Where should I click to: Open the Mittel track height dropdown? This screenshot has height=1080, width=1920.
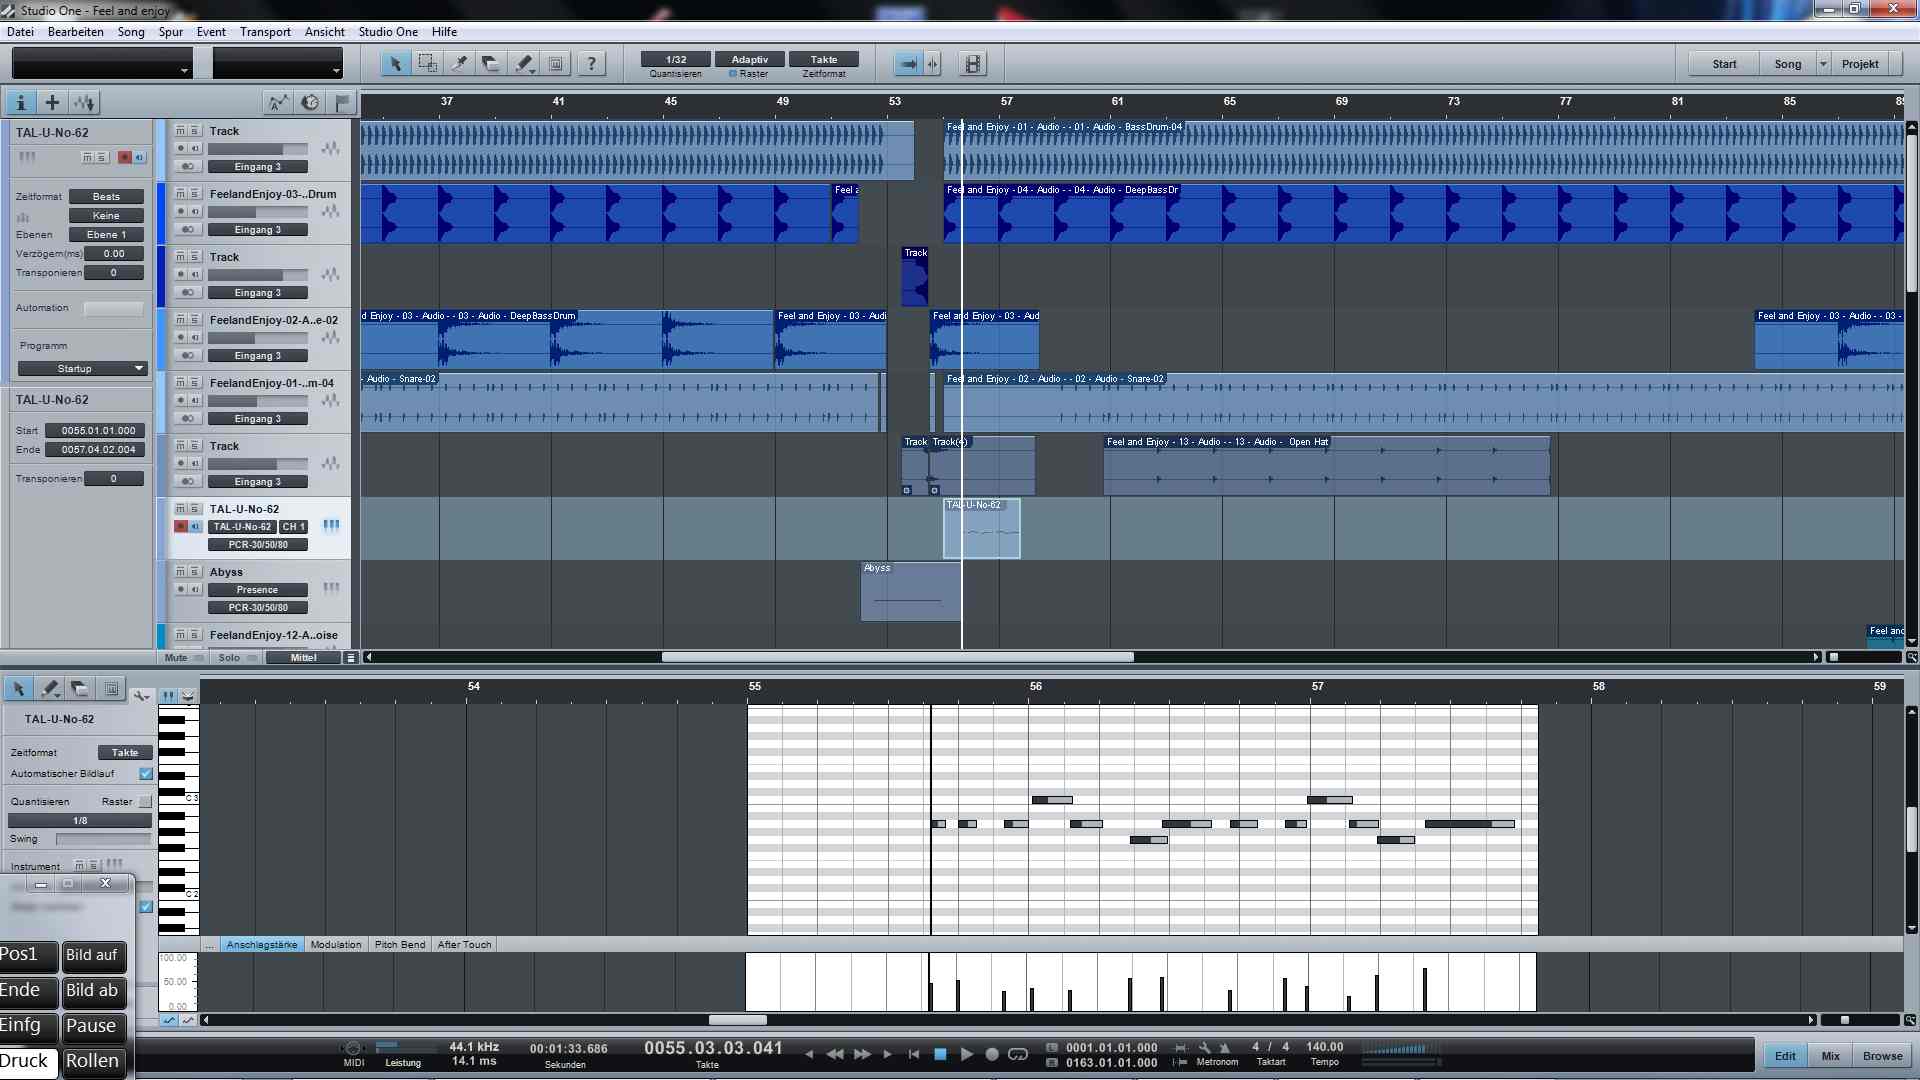(x=304, y=658)
